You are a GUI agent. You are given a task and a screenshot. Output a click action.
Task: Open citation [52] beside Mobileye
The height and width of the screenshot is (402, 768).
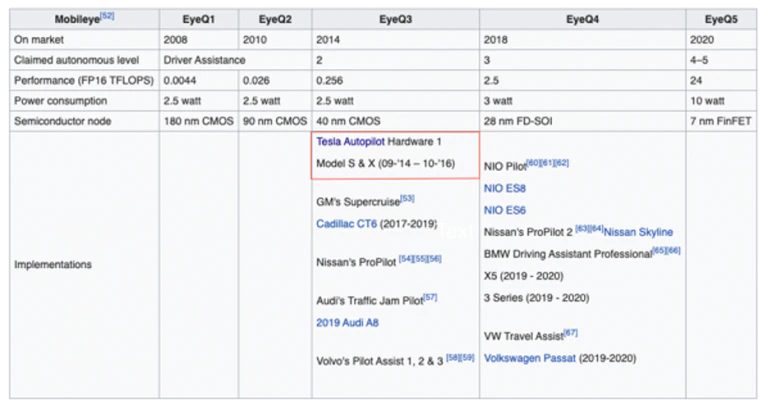tap(107, 16)
